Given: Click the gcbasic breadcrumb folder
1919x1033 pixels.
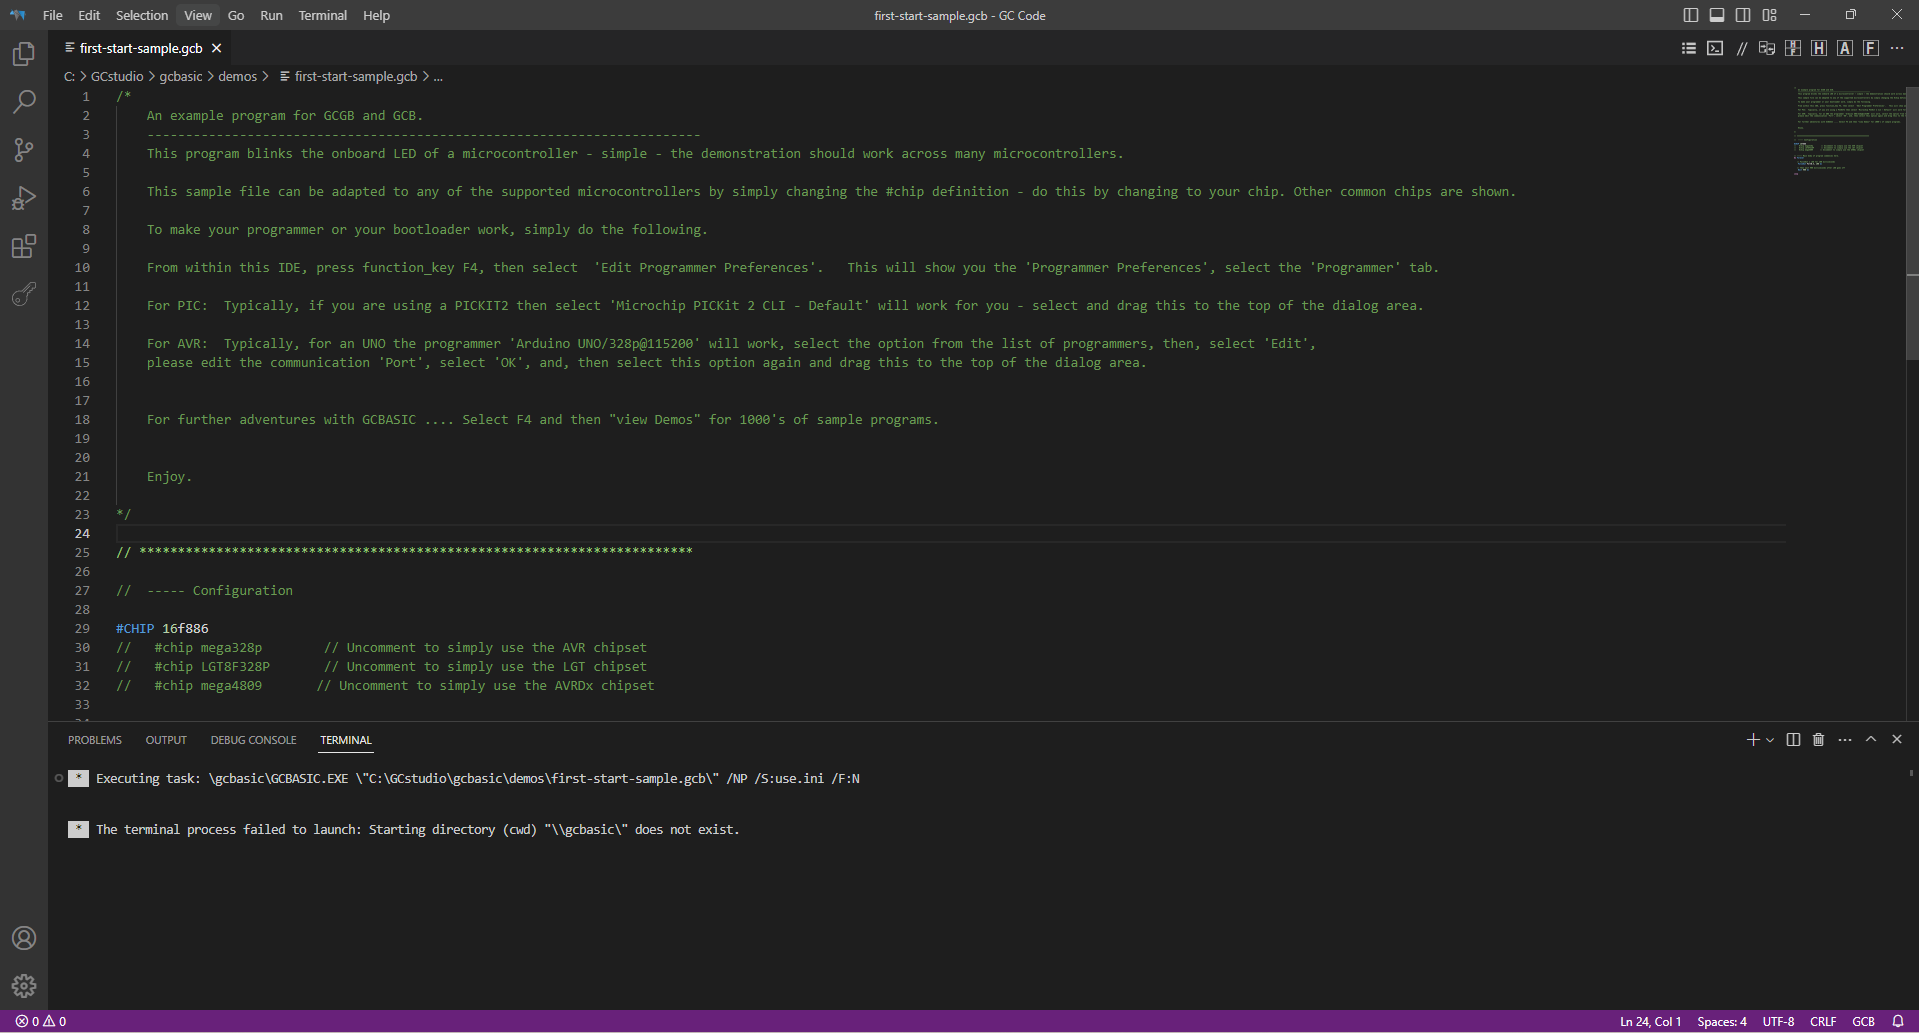Looking at the screenshot, I should pos(181,76).
